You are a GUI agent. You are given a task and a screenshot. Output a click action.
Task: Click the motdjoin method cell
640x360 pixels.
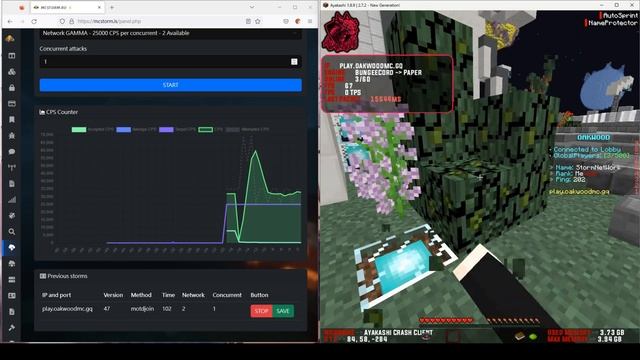point(142,309)
